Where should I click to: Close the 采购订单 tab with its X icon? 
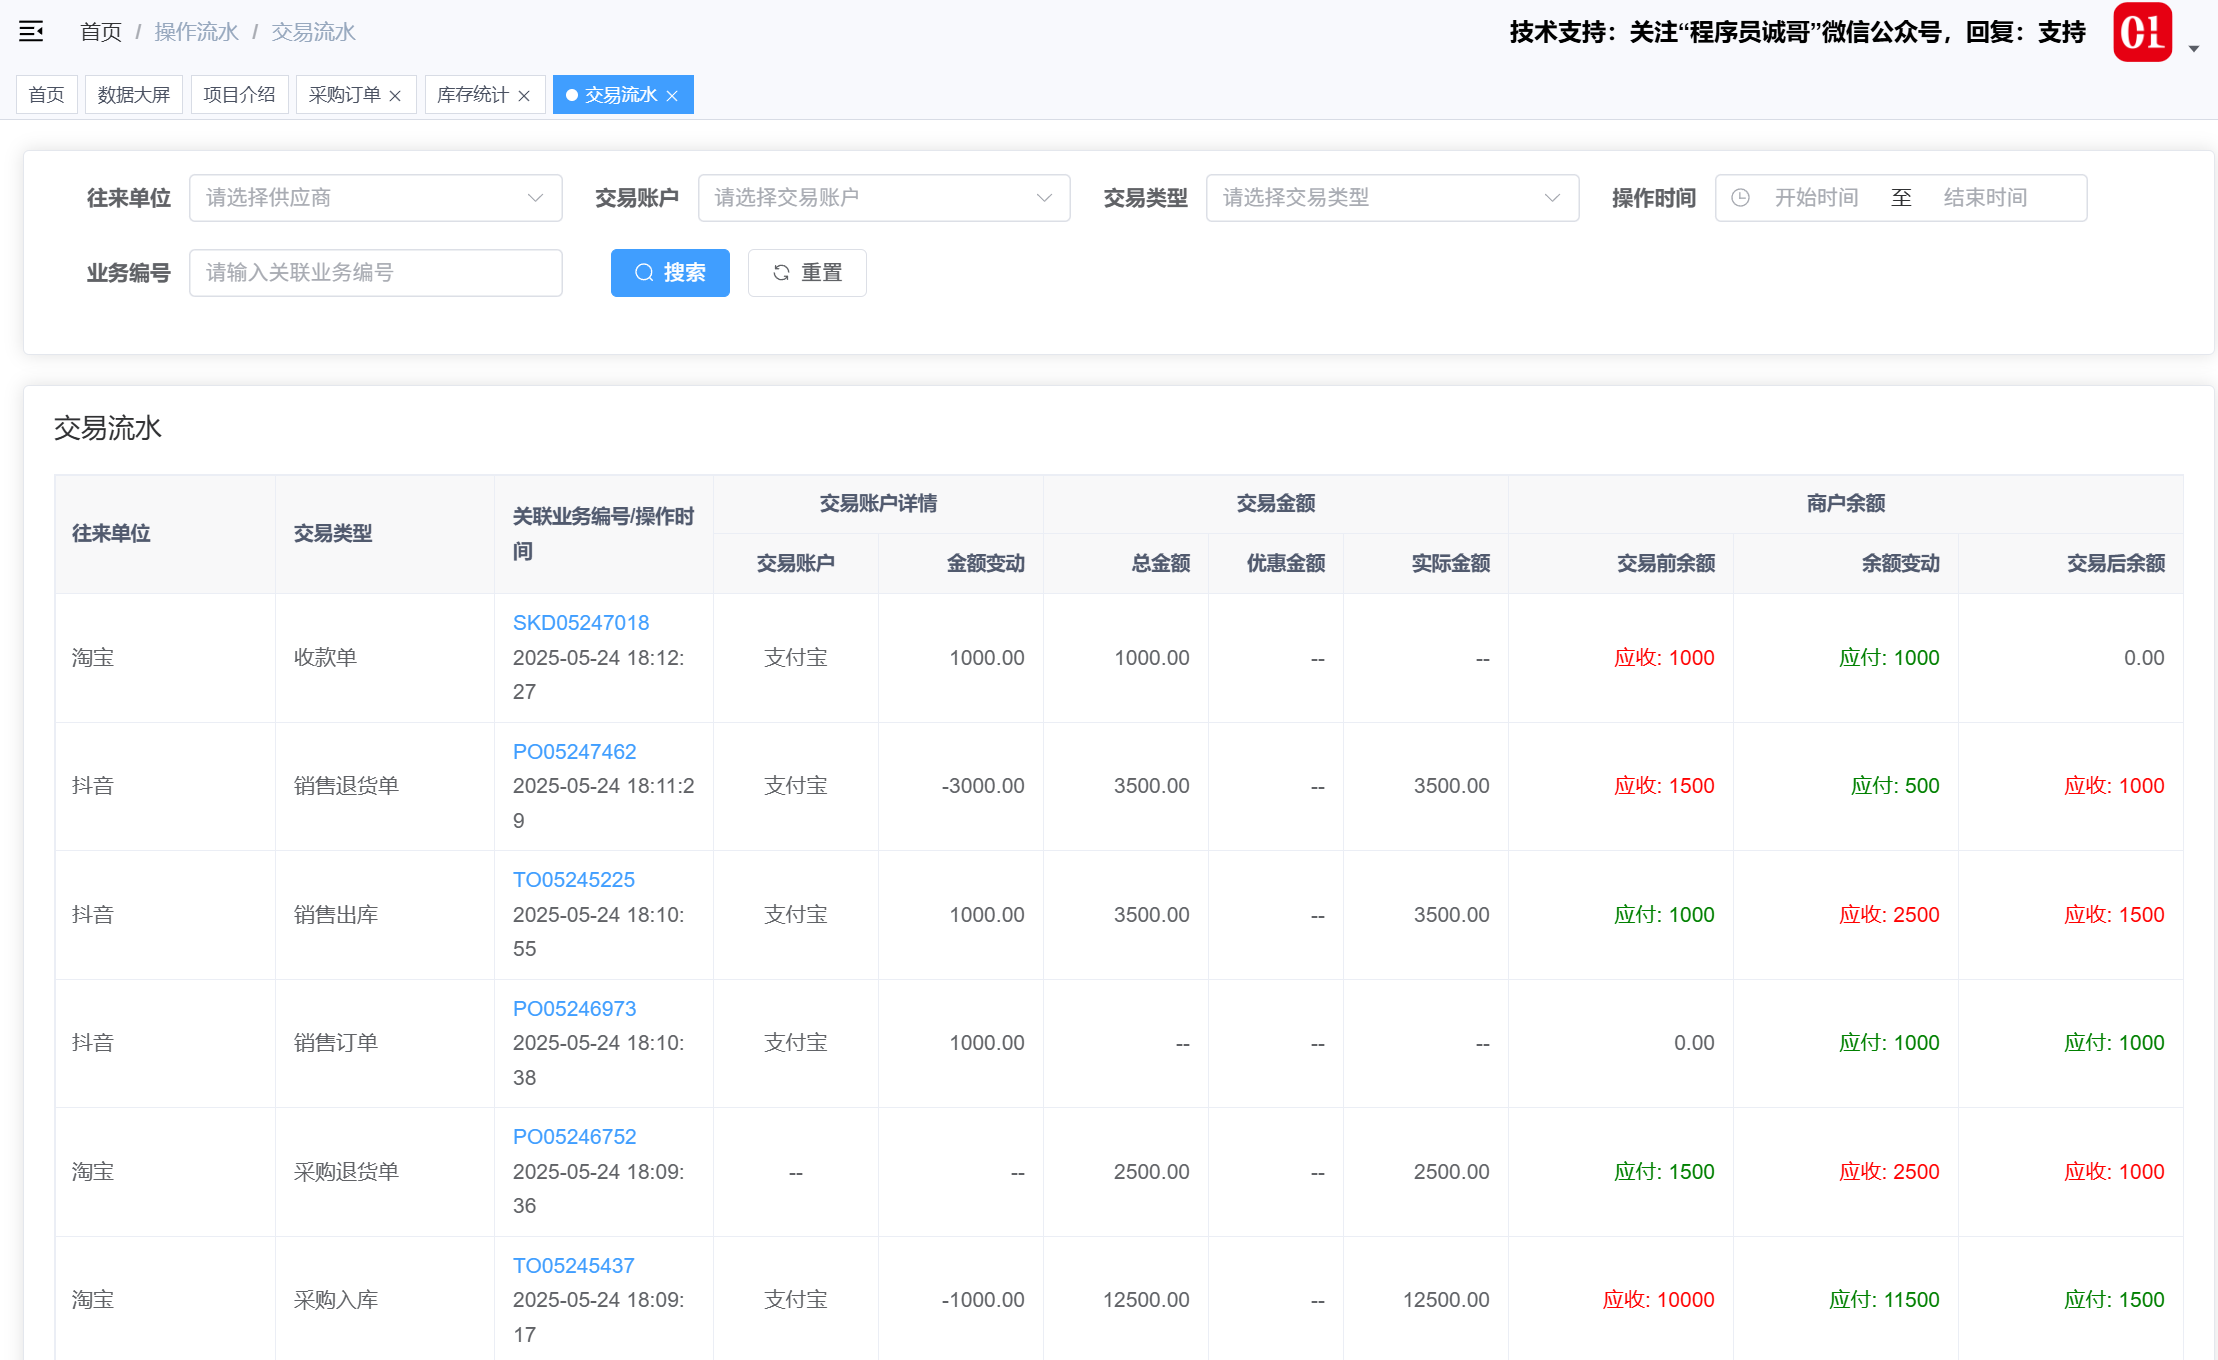coord(395,96)
